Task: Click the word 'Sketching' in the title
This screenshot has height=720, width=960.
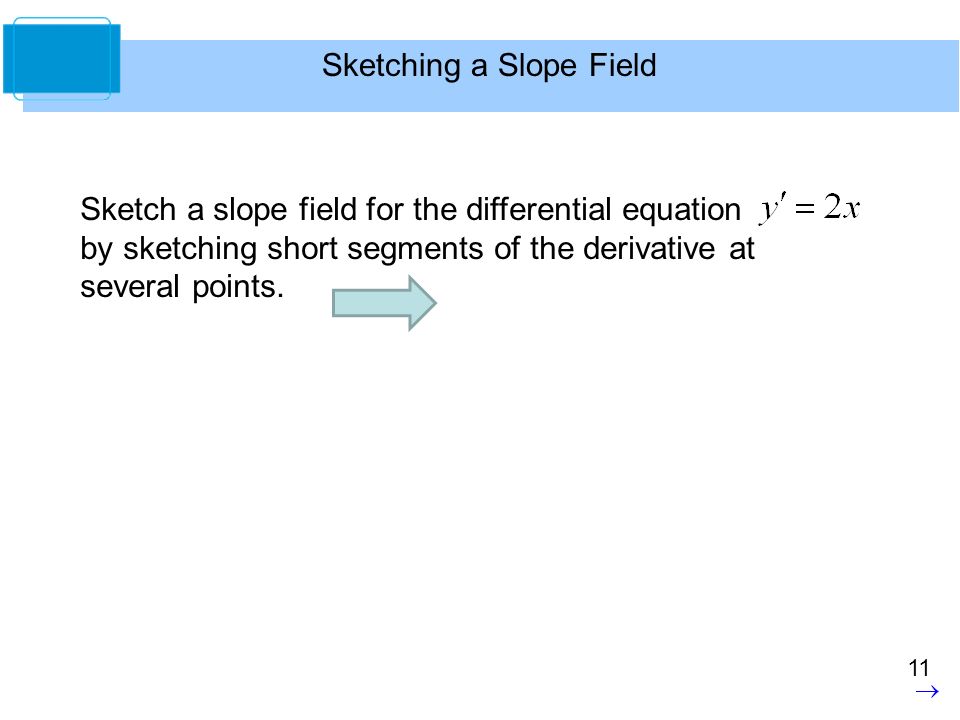Action: click(x=391, y=66)
